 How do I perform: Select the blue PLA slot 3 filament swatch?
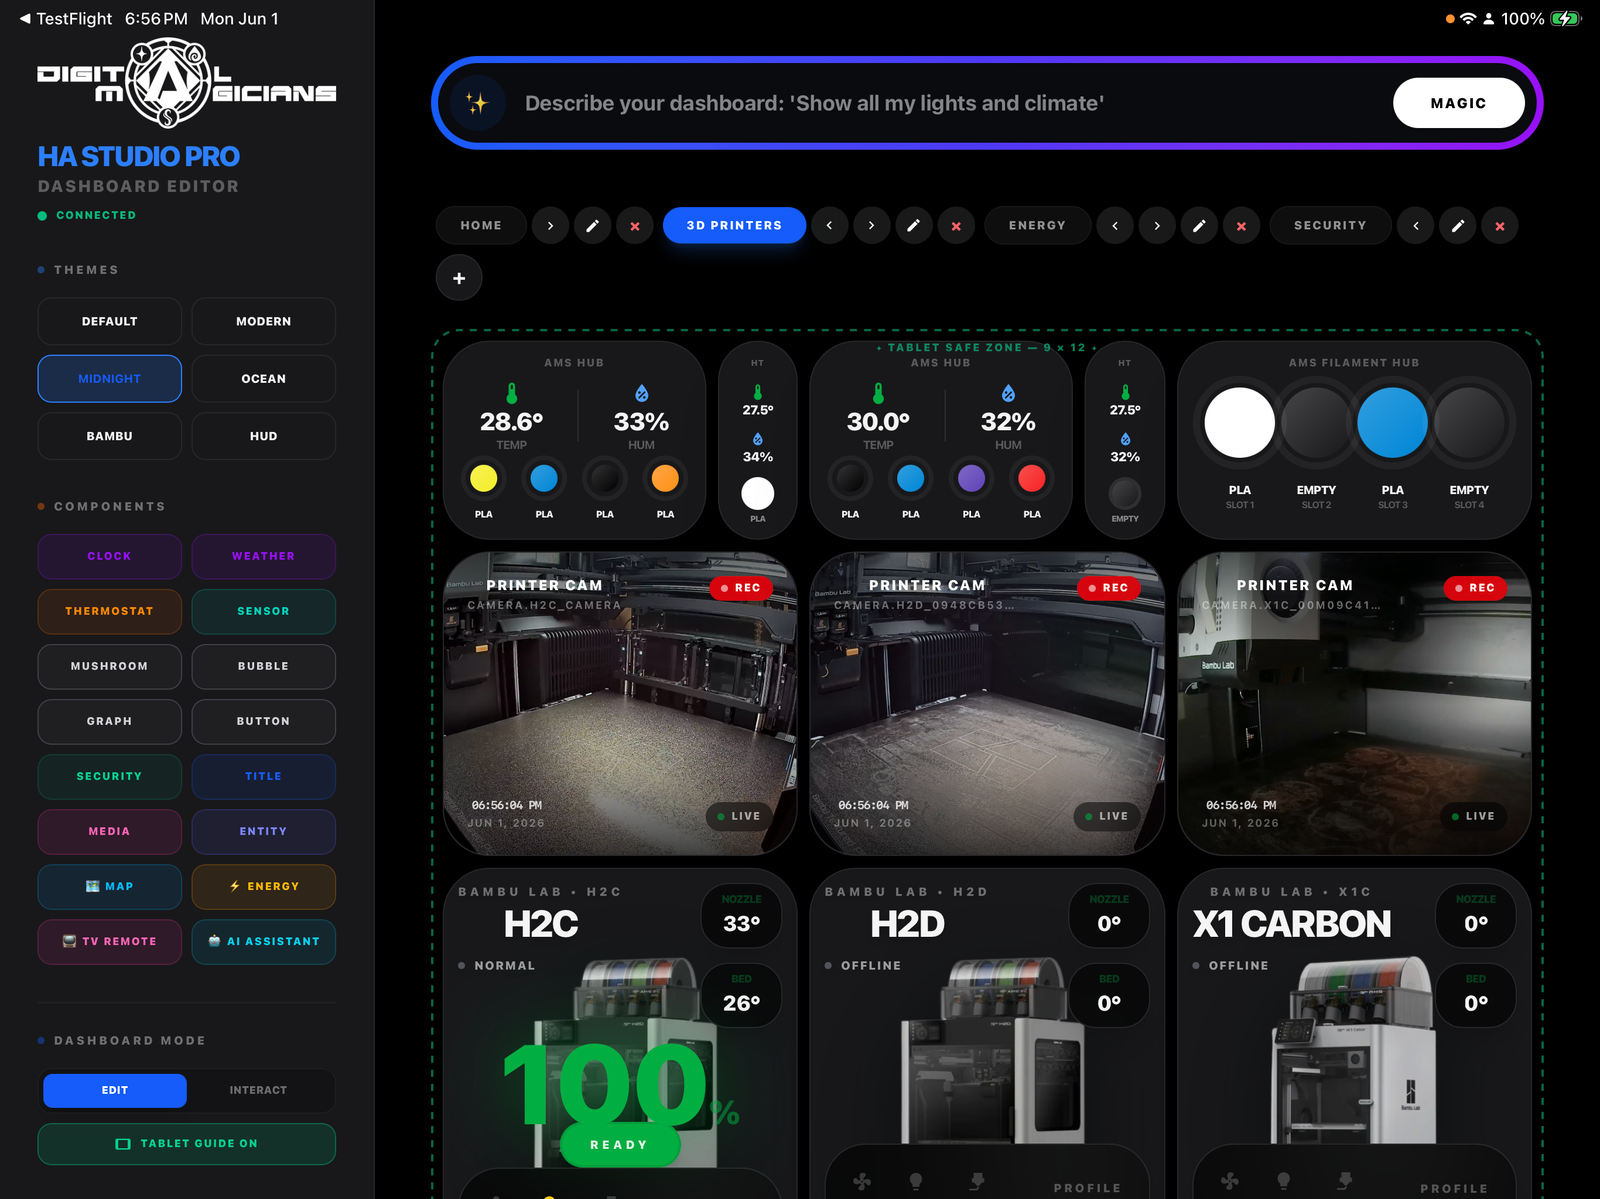pyautogui.click(x=1392, y=423)
